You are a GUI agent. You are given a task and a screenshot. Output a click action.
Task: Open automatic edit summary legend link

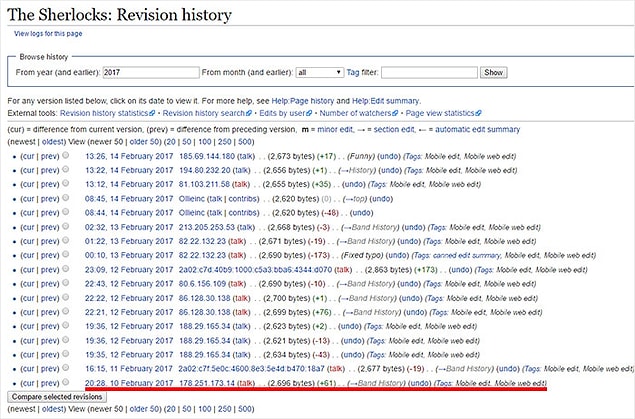(477, 130)
